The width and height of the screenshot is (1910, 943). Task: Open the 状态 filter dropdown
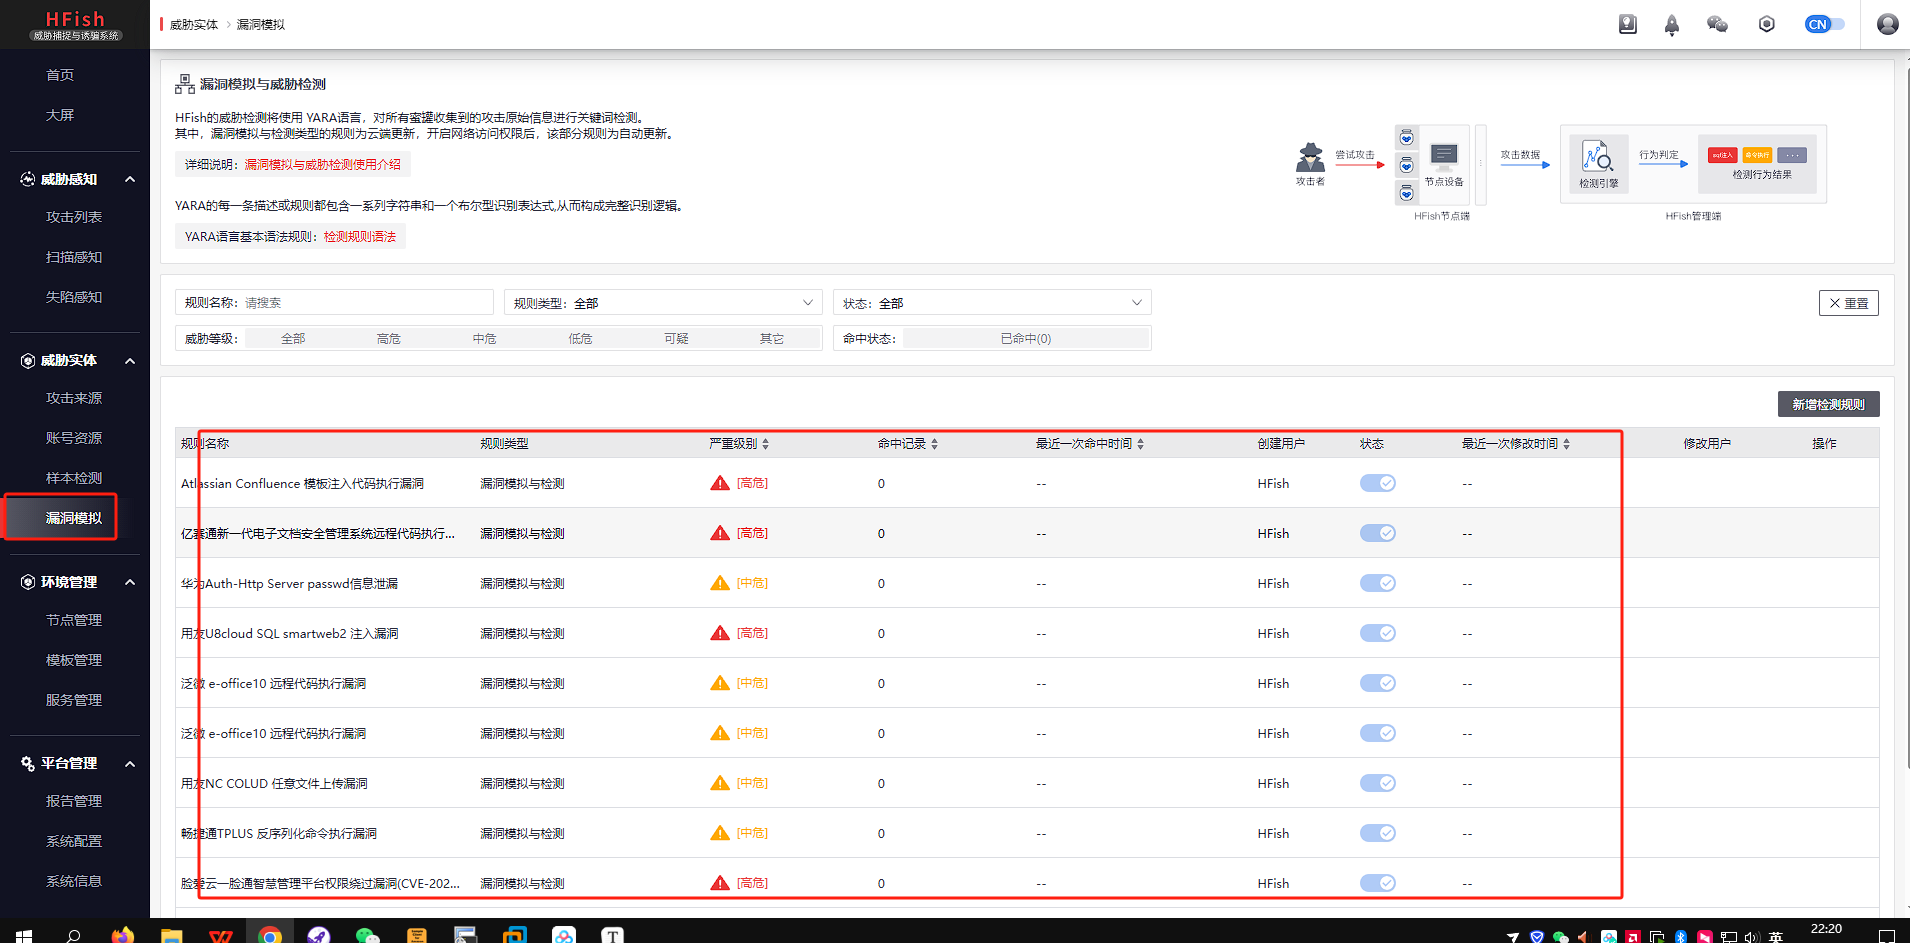991,303
